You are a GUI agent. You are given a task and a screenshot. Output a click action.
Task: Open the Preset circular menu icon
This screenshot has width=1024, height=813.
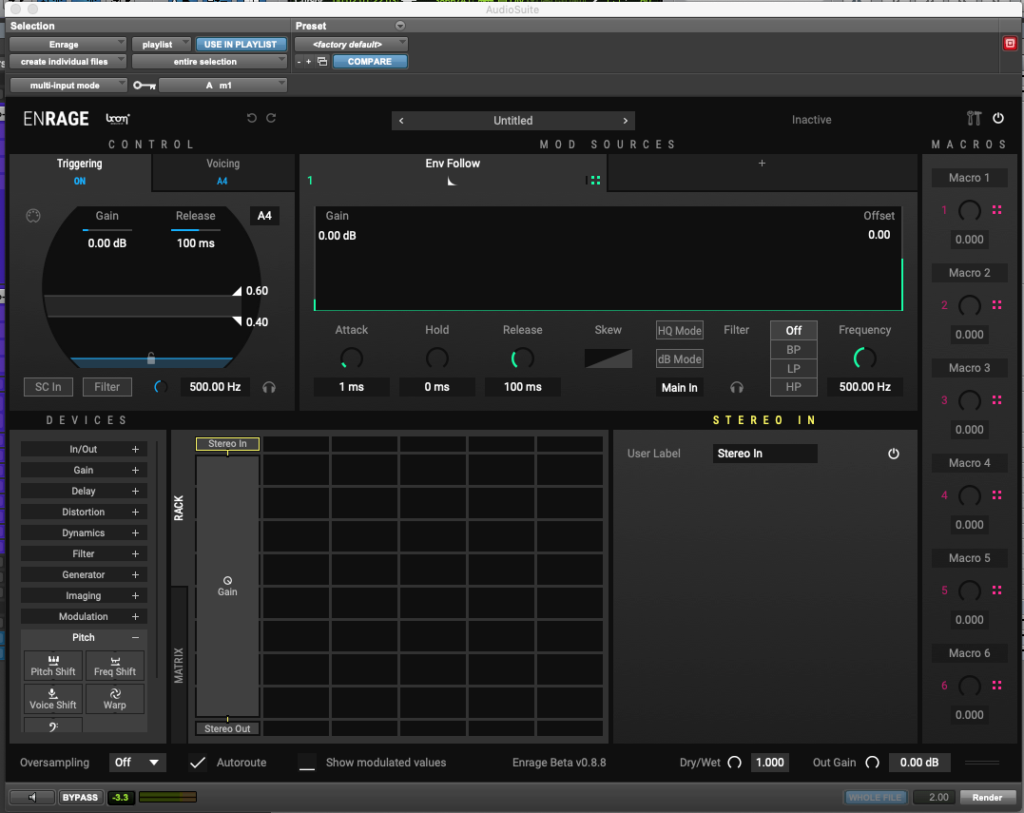[x=400, y=25]
